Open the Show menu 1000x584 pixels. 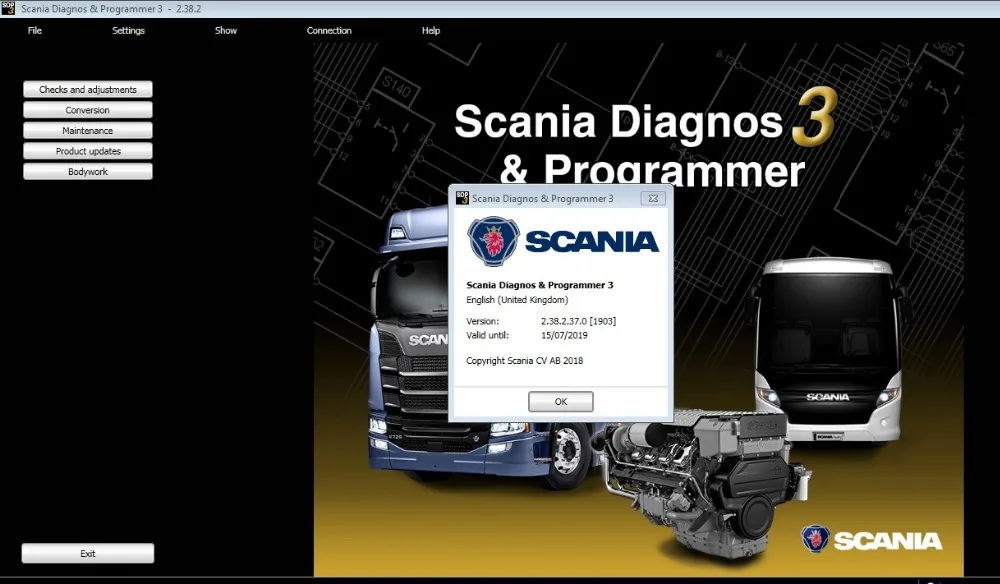click(226, 31)
